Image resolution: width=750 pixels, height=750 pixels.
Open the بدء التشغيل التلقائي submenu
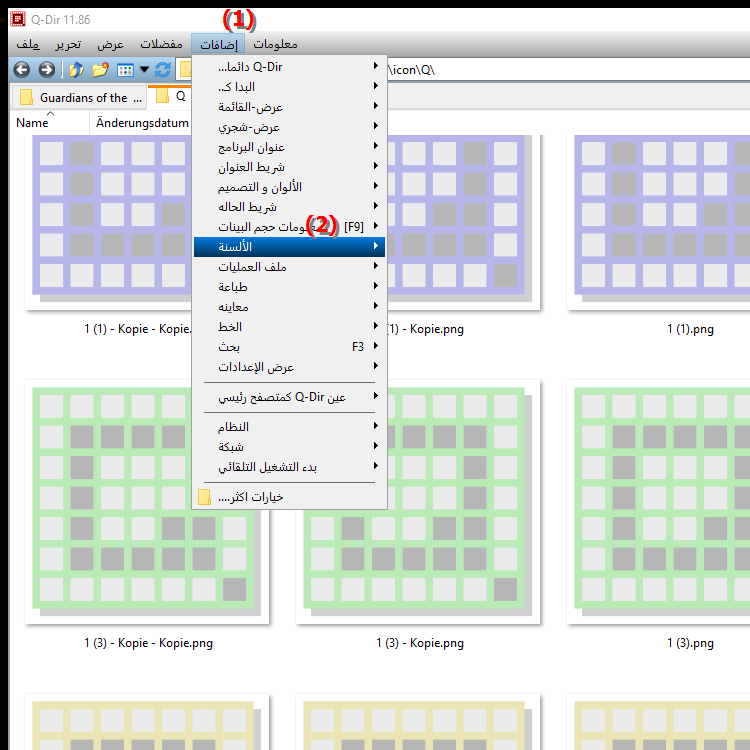(x=289, y=467)
